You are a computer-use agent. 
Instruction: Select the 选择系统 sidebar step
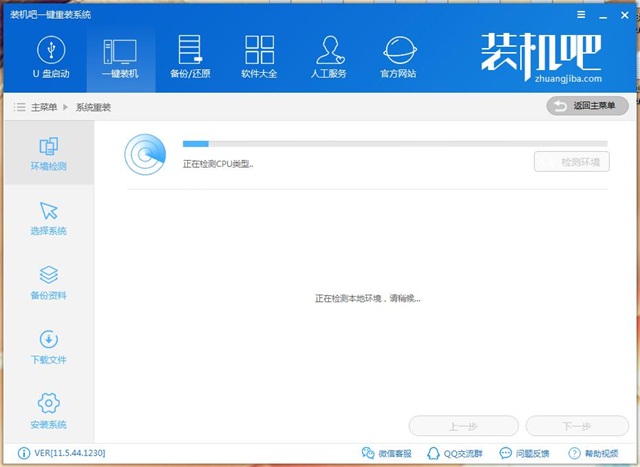pos(48,218)
